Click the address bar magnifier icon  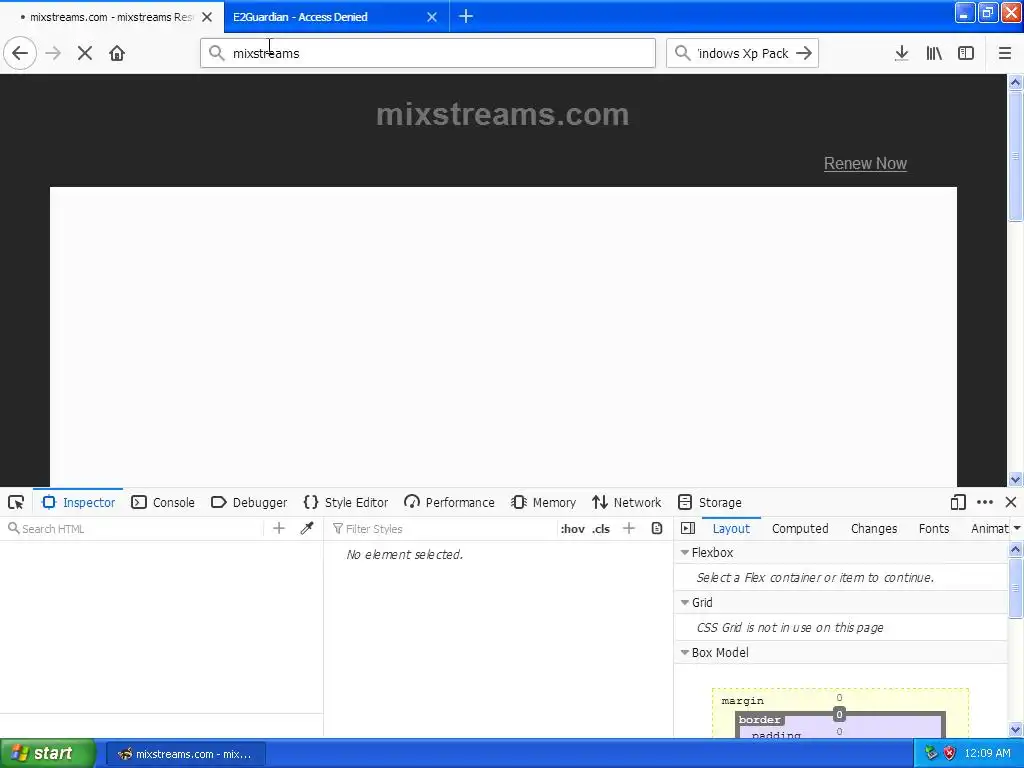[x=216, y=54]
